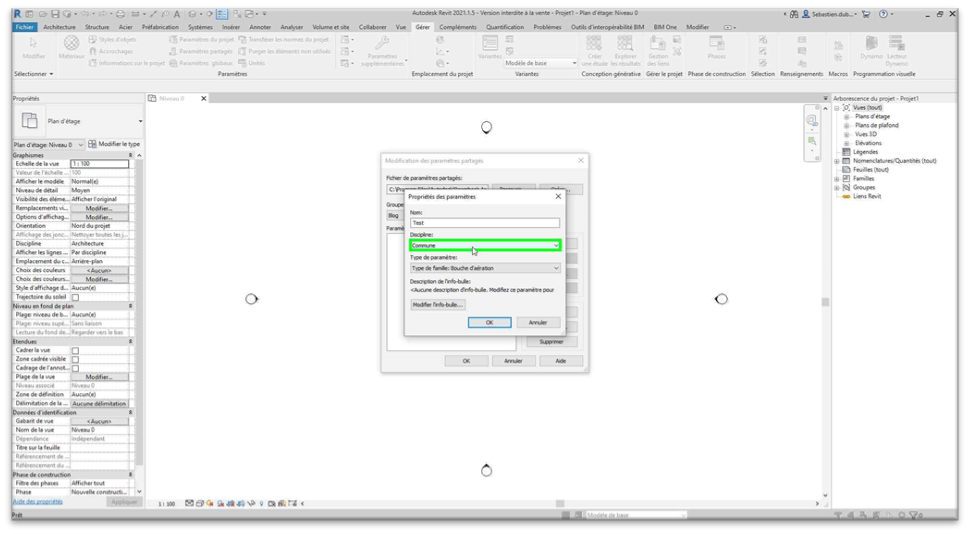Image resolution: width=969 pixels, height=534 pixels.
Task: Open the Type de paramètre dropdown
Action: (x=485, y=268)
